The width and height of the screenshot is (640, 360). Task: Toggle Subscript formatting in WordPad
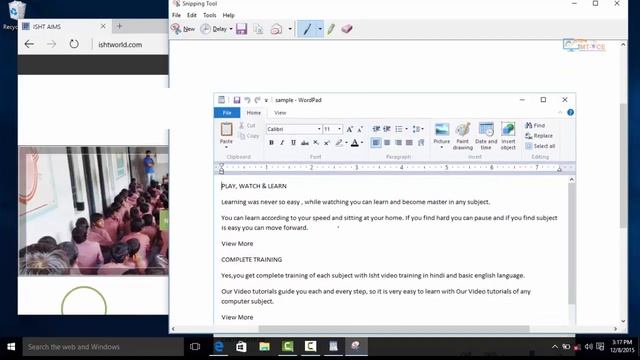coord(316,142)
